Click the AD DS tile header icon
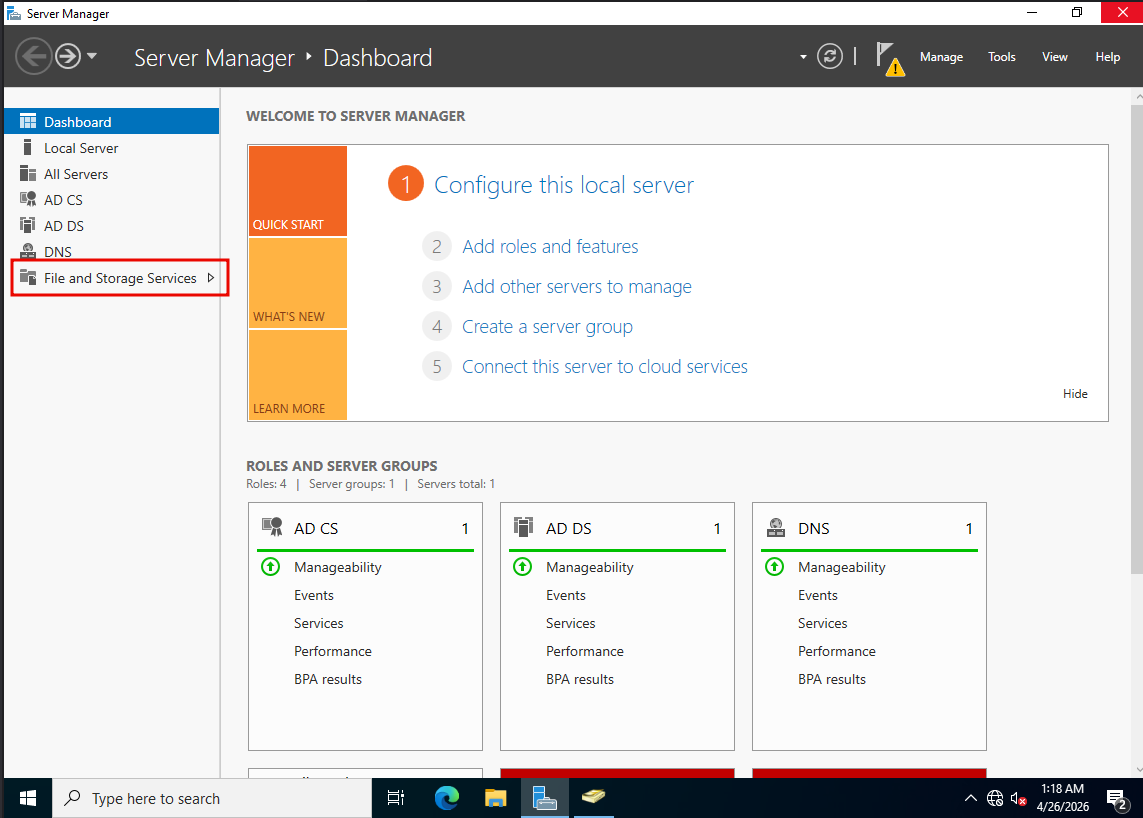1143x818 pixels. click(x=523, y=527)
